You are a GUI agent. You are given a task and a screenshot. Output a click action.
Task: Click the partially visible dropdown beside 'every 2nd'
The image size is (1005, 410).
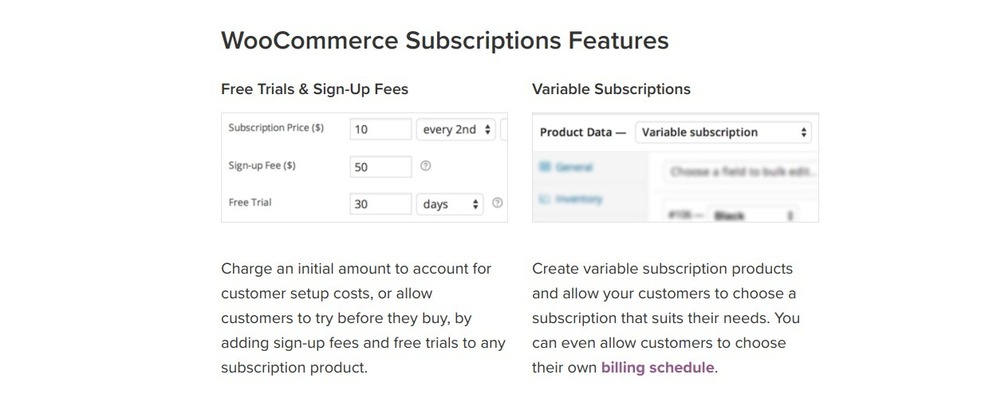tap(504, 129)
